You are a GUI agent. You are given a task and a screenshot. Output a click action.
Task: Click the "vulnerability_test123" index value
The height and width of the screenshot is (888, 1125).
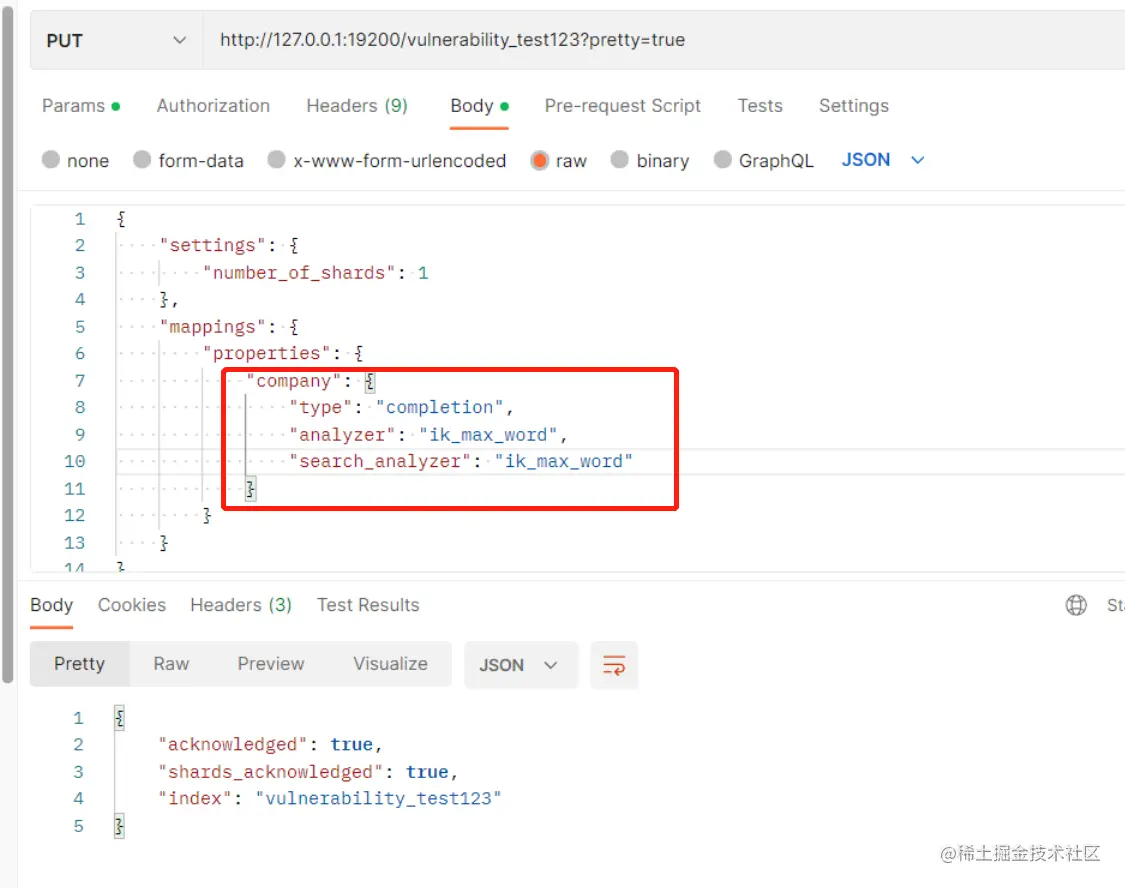click(379, 798)
